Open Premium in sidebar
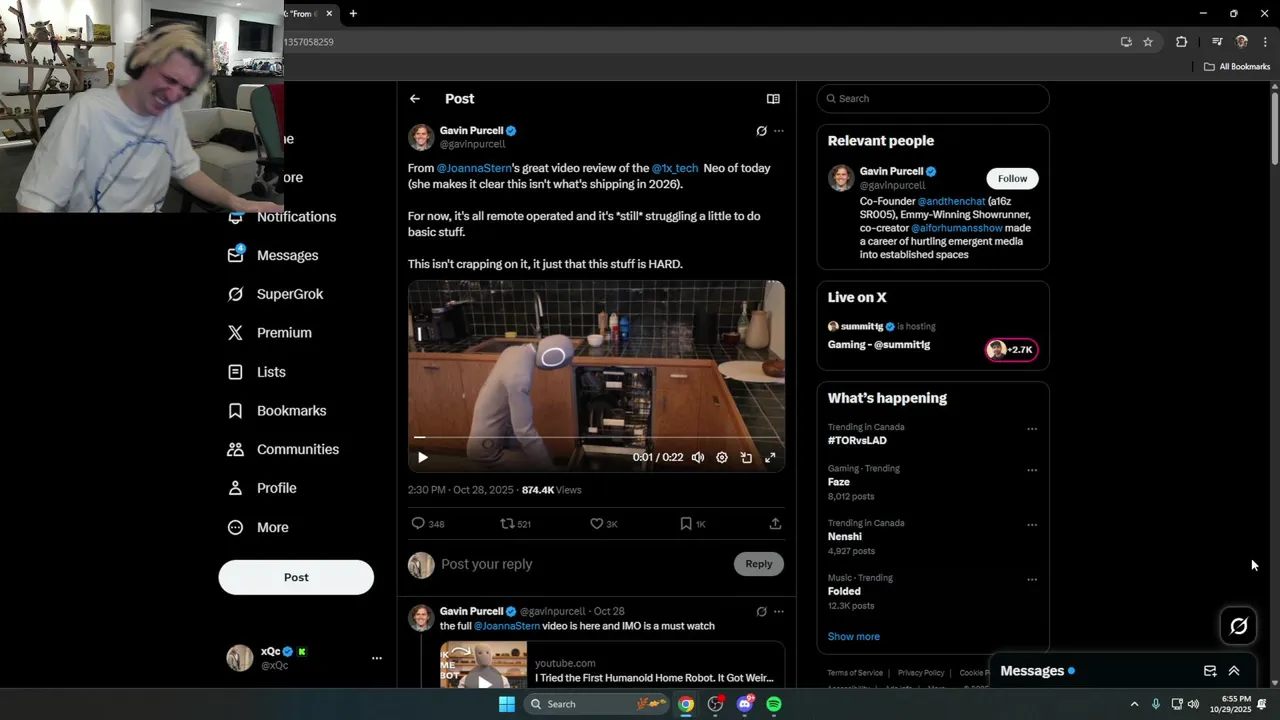Image resolution: width=1280 pixels, height=720 pixels. (x=269, y=333)
